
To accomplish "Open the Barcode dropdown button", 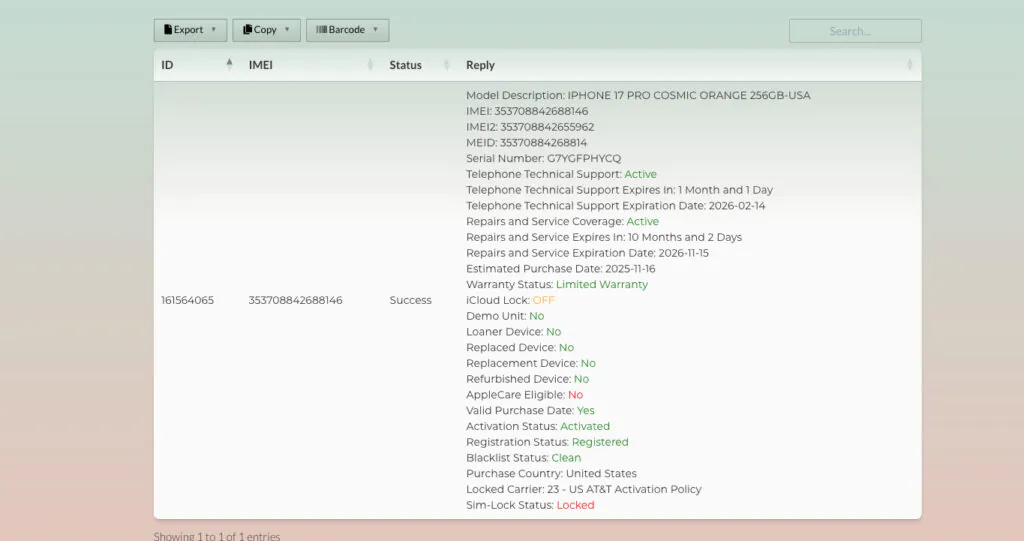I will [347, 30].
